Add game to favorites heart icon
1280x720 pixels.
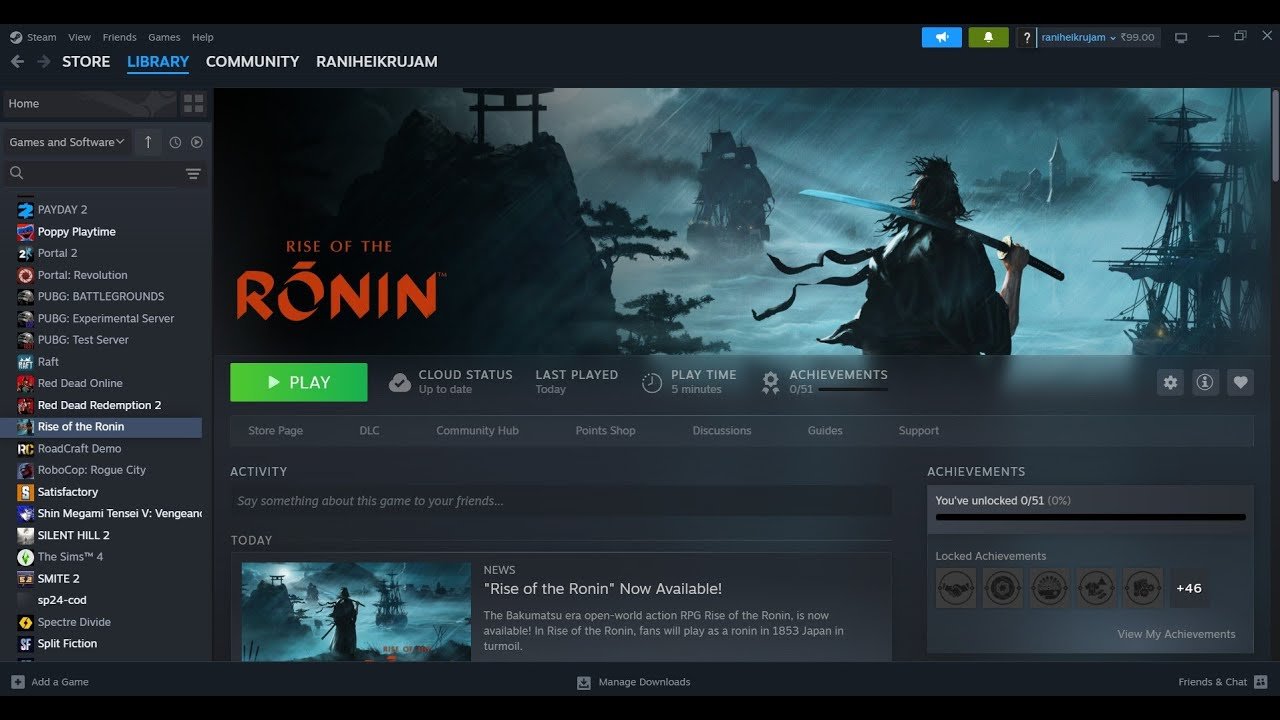pyautogui.click(x=1240, y=382)
